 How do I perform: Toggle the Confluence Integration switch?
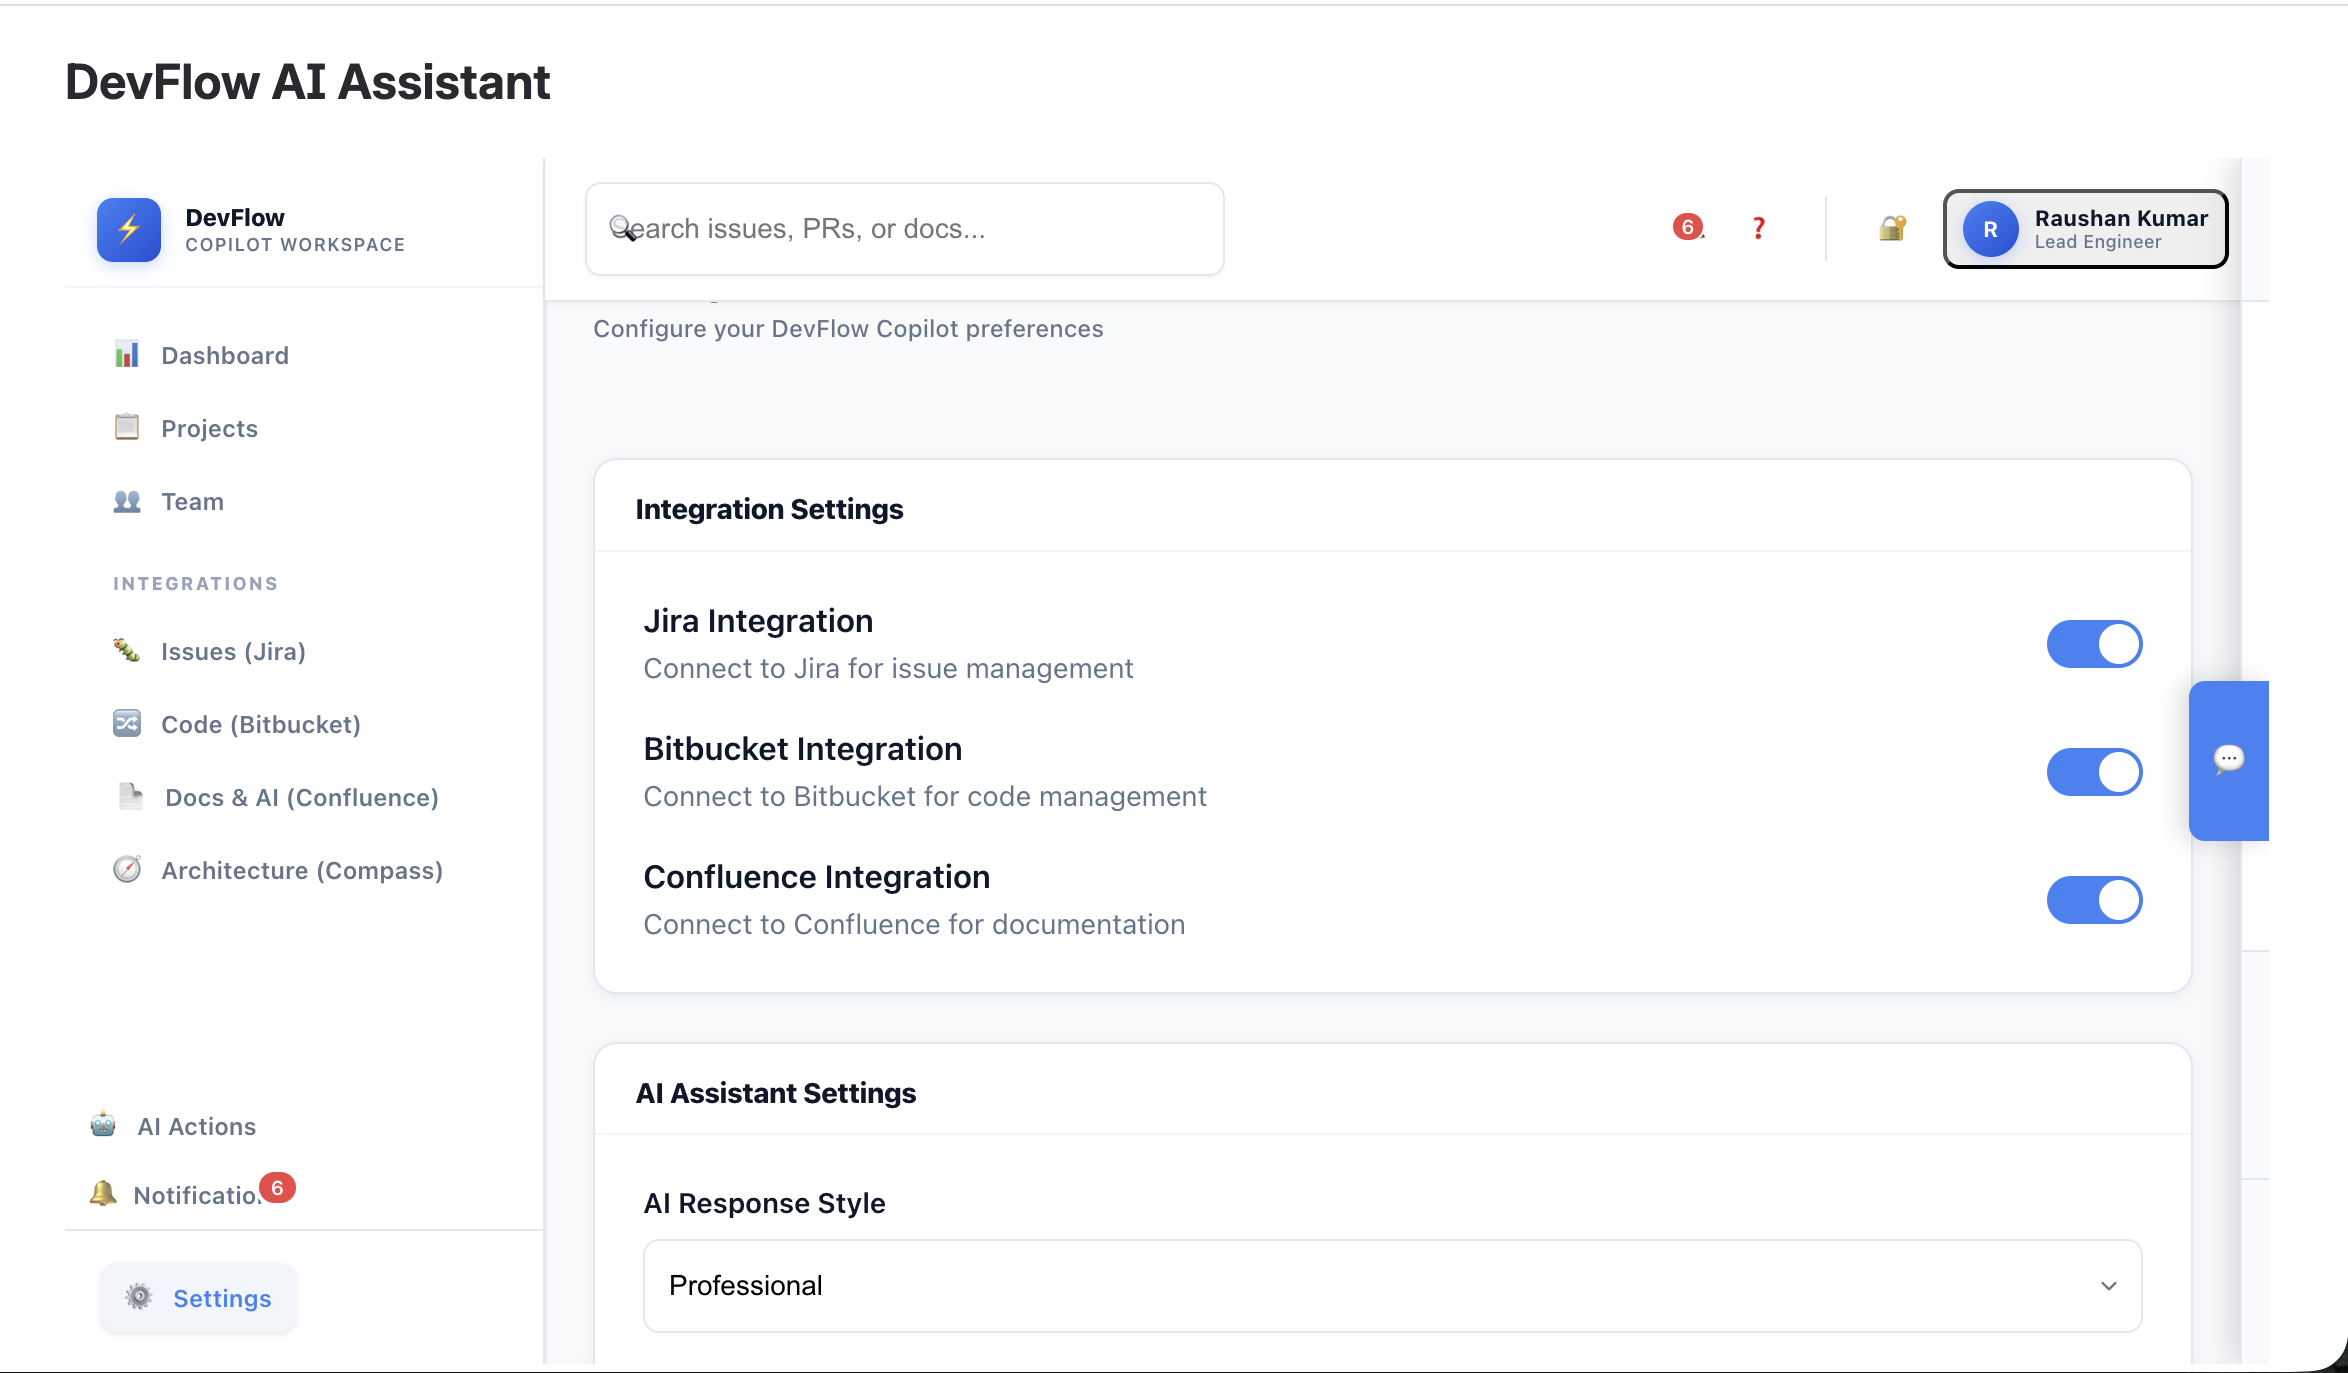tap(2094, 900)
